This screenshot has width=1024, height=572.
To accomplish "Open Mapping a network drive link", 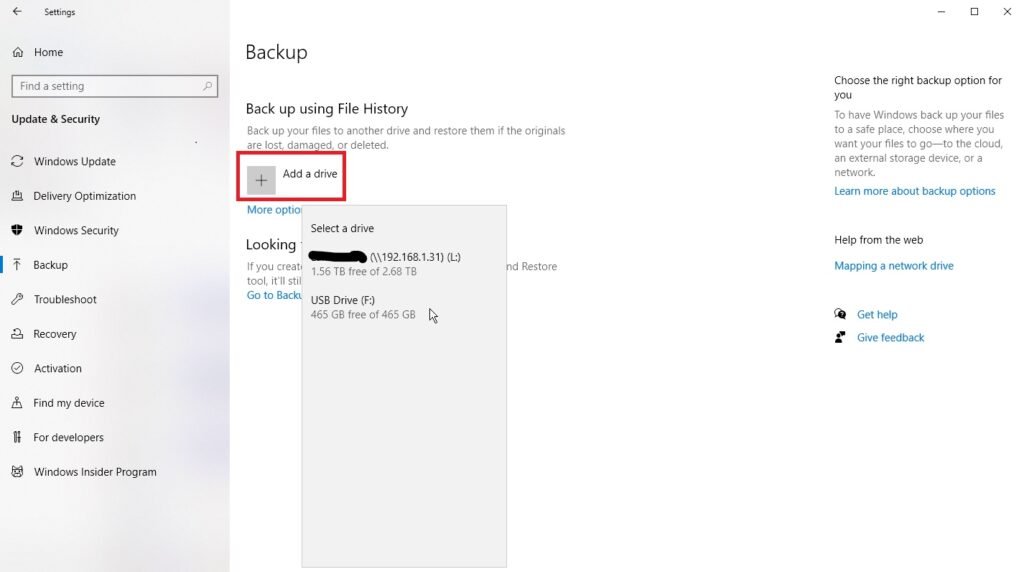I will 893,266.
